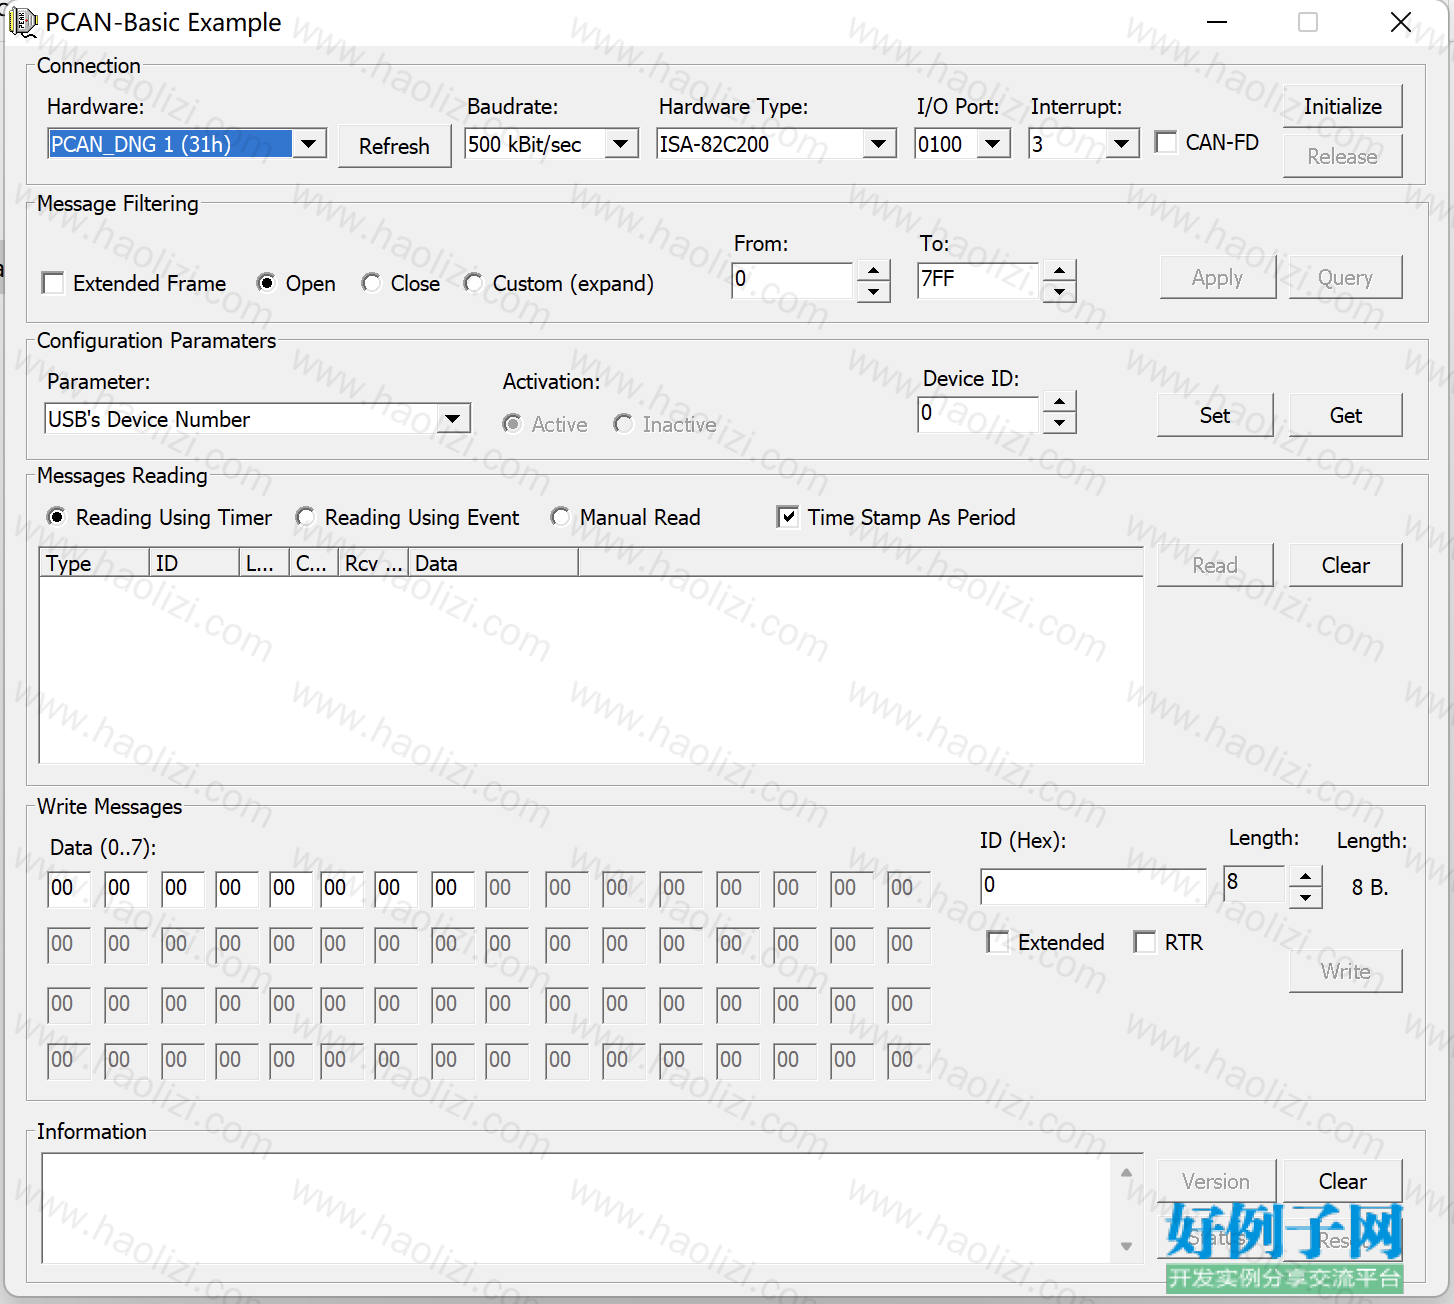Click the Query filter button
This screenshot has height=1304, width=1454.
coord(1346,277)
